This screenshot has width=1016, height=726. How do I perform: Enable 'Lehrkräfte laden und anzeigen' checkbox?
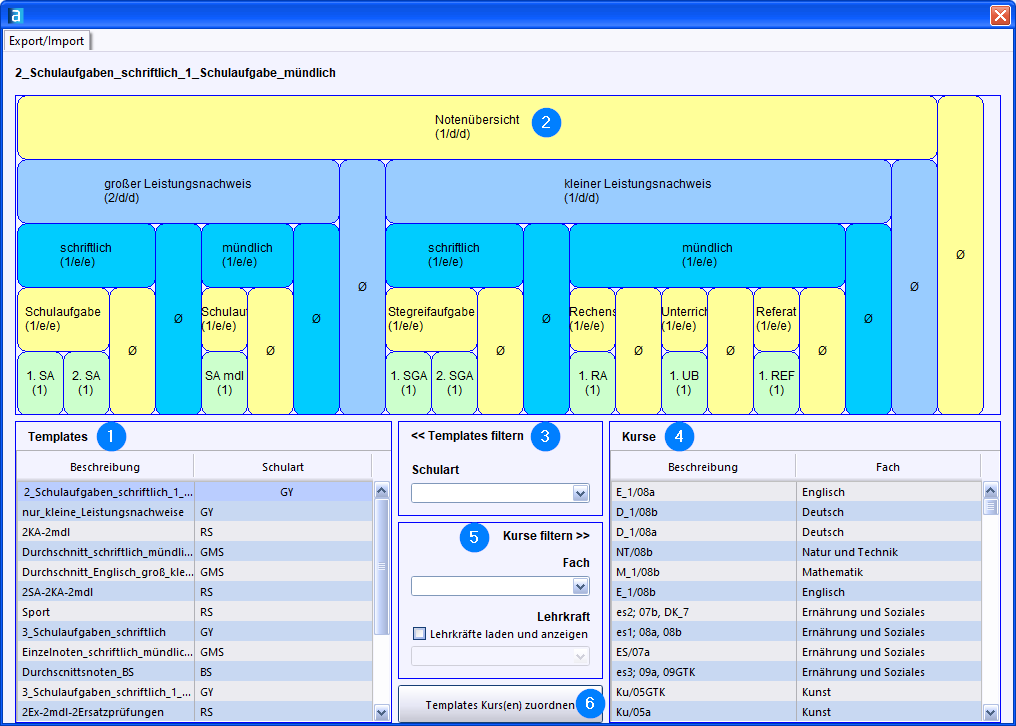click(420, 633)
